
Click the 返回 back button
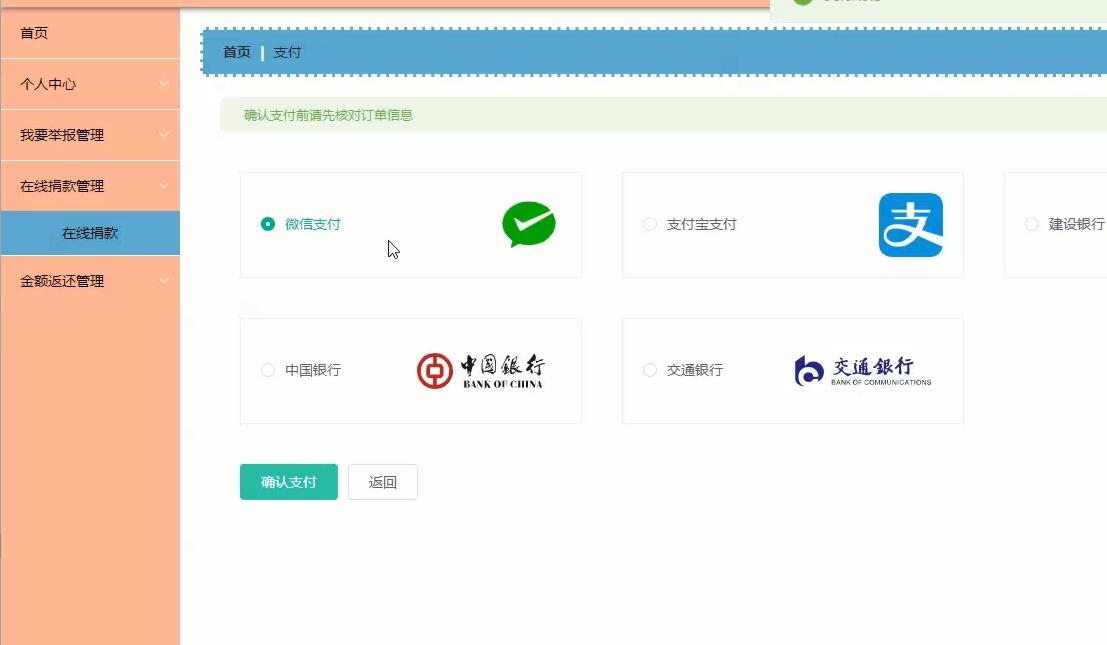pyautogui.click(x=382, y=481)
